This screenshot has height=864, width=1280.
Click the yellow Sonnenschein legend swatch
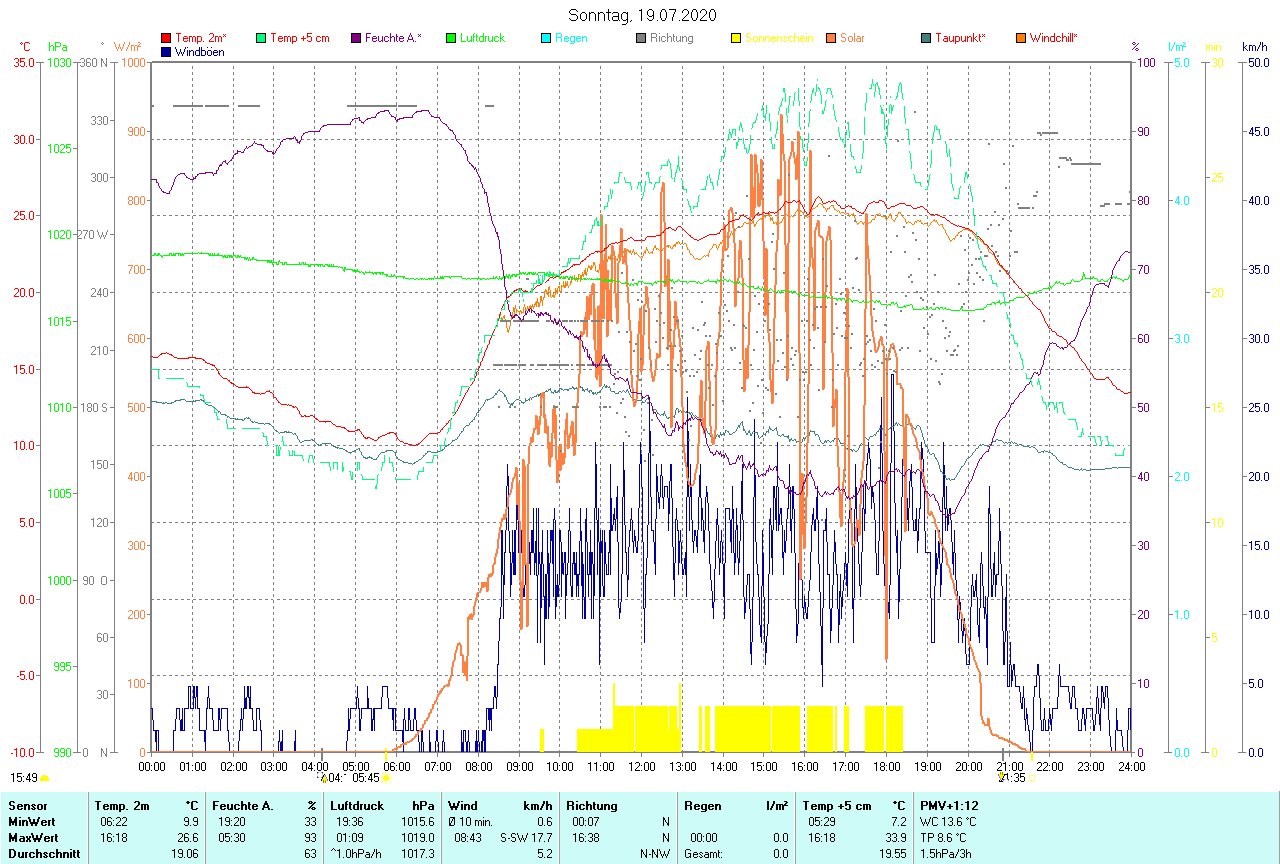point(736,38)
